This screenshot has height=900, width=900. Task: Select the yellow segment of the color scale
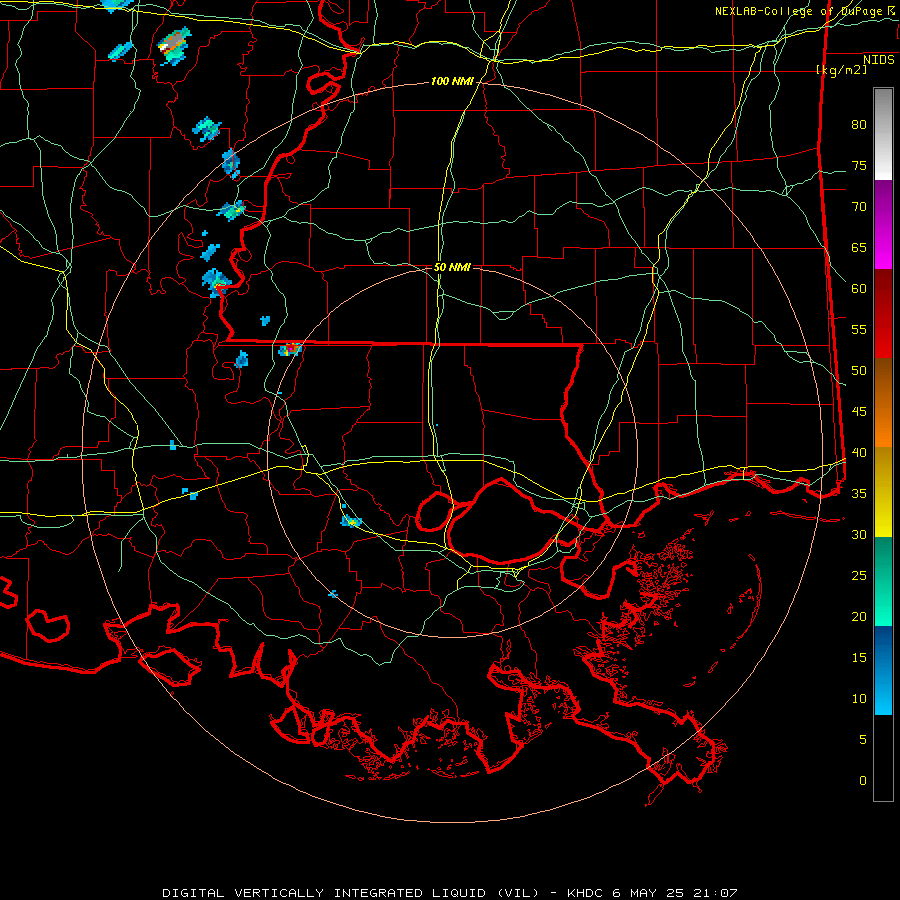tap(883, 492)
